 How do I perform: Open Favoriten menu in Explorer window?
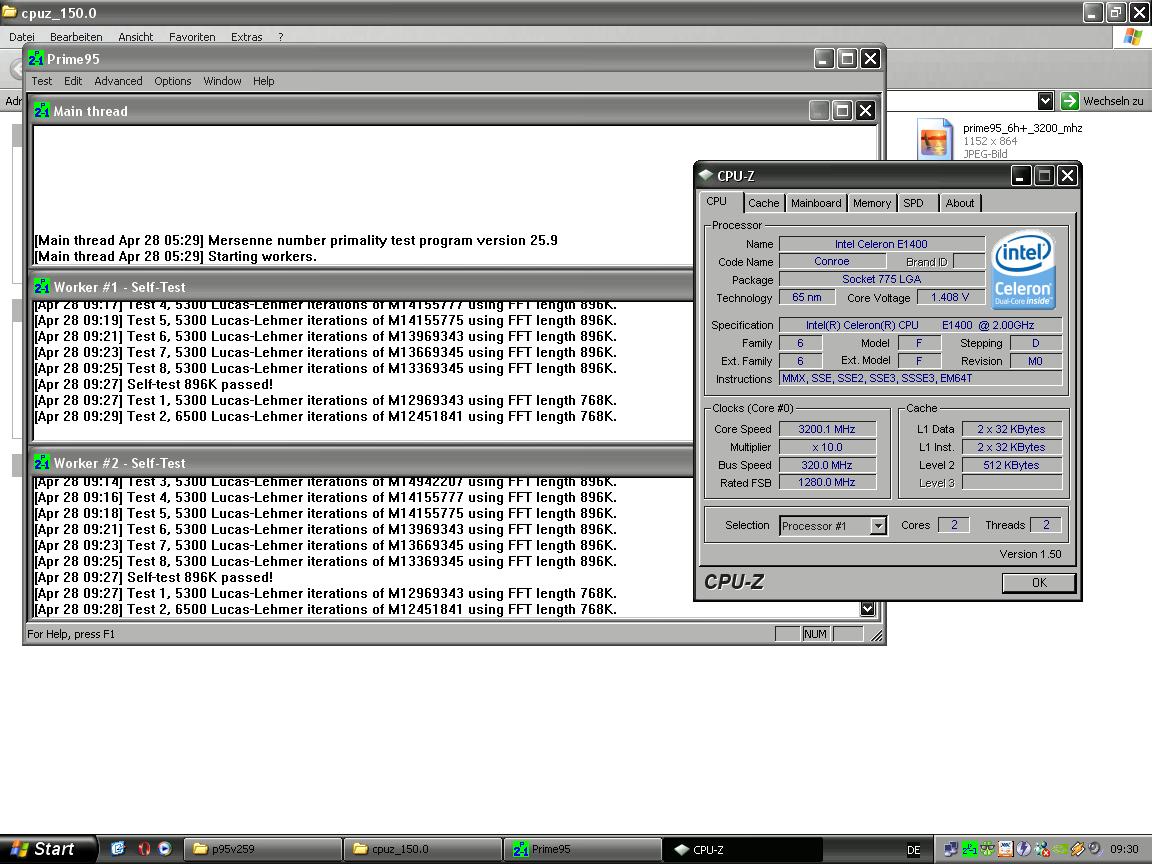192,37
